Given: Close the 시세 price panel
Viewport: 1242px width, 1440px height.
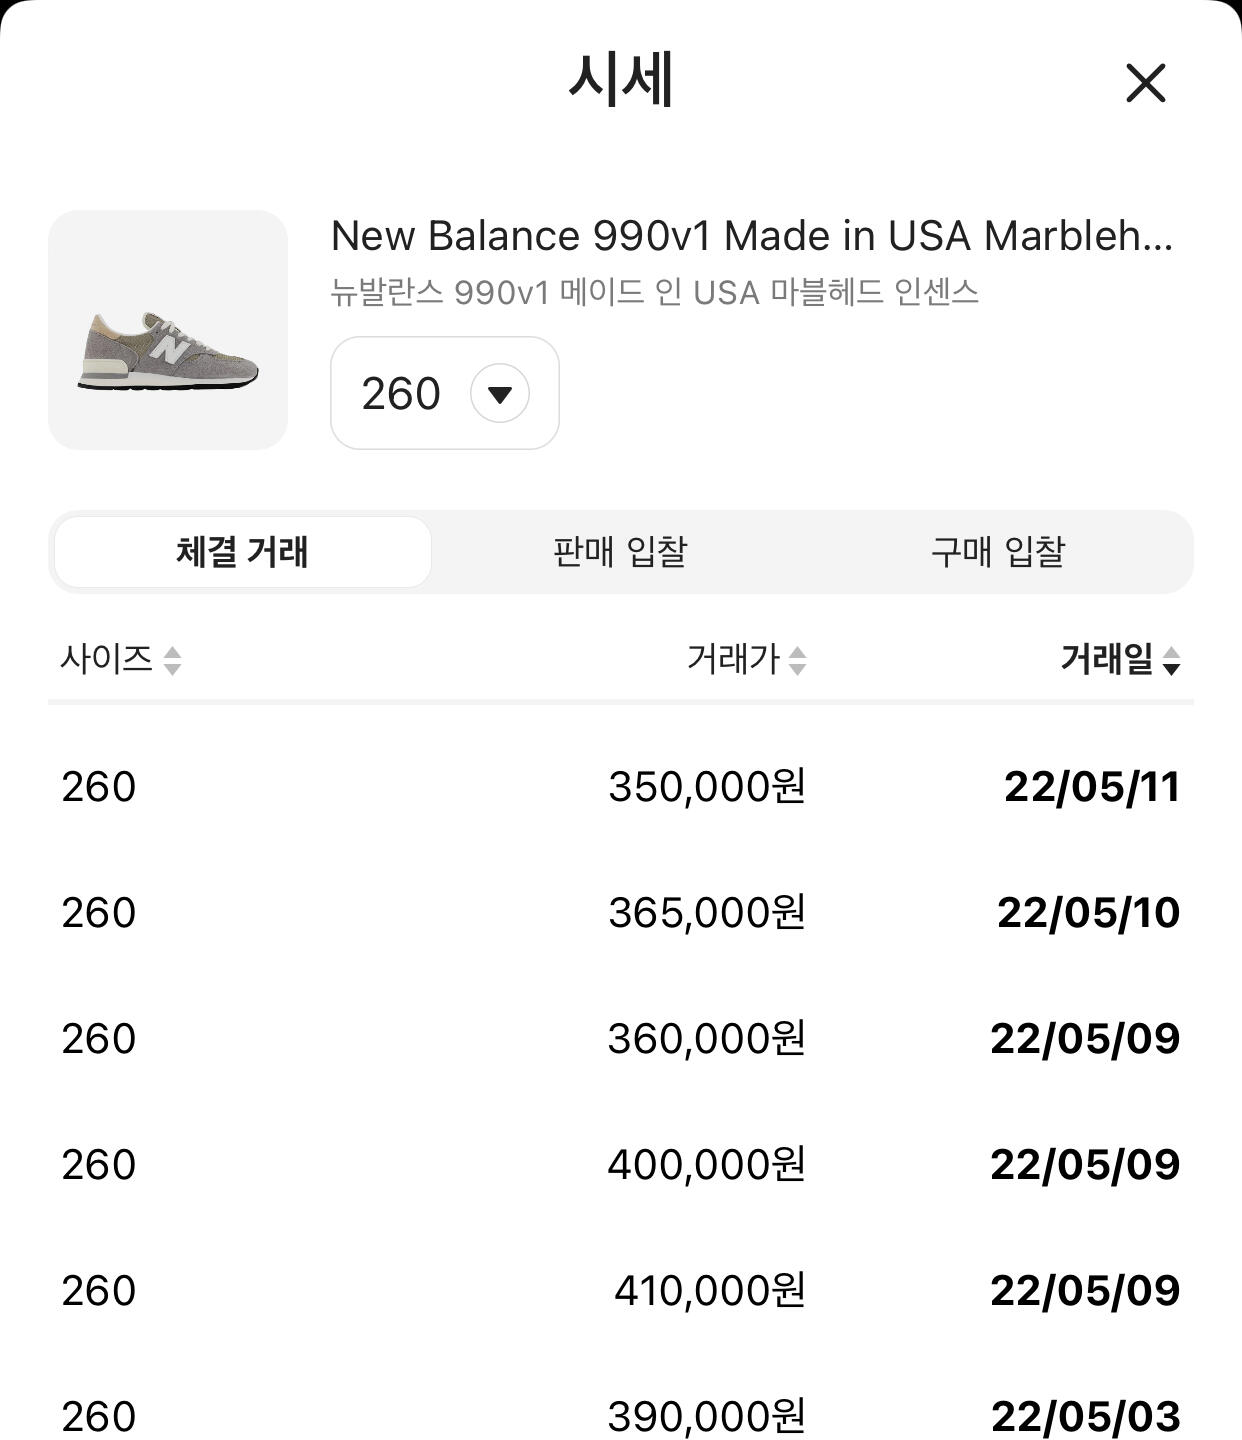Looking at the screenshot, I should click(1145, 83).
